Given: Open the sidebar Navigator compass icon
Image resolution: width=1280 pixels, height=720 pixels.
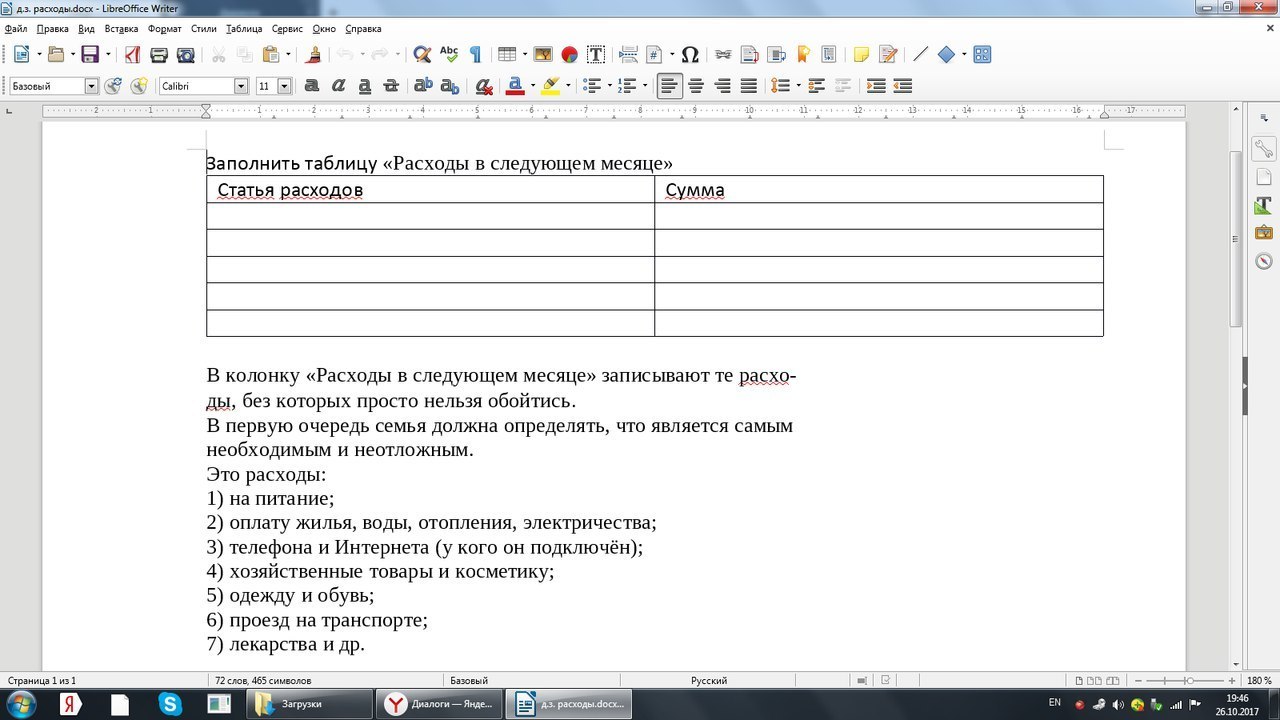Looking at the screenshot, I should point(1264,261).
